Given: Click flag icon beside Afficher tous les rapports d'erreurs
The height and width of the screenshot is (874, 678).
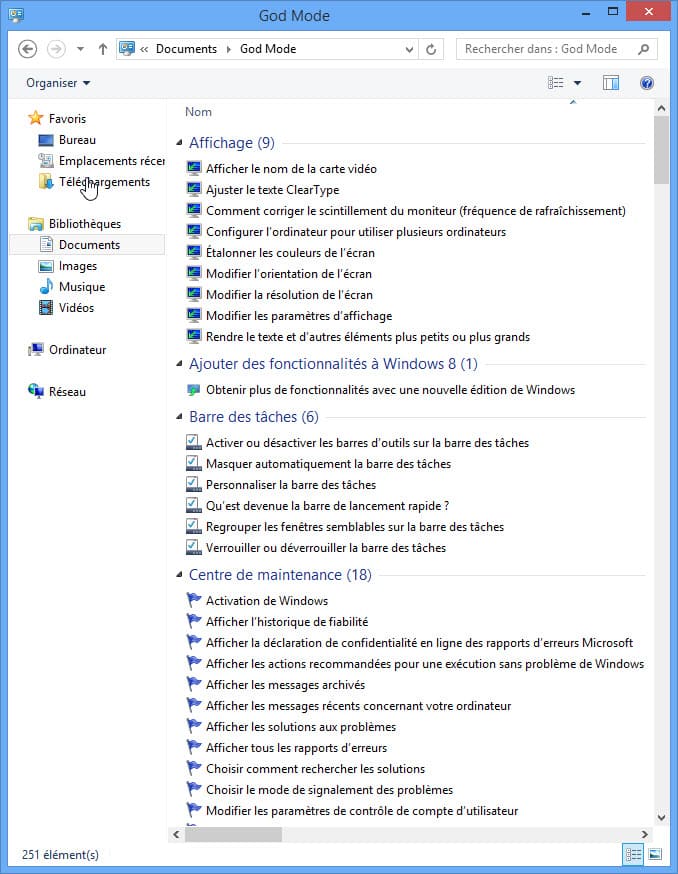Looking at the screenshot, I should pyautogui.click(x=193, y=747).
